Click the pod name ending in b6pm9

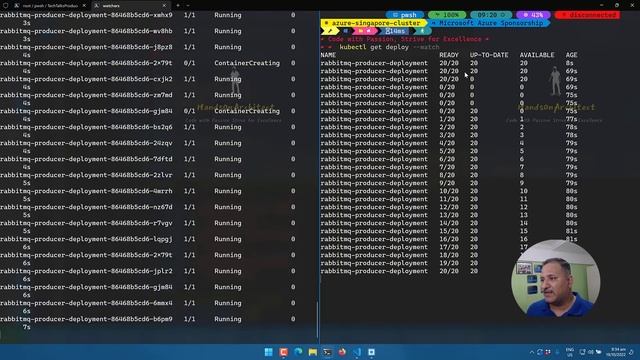[86, 319]
